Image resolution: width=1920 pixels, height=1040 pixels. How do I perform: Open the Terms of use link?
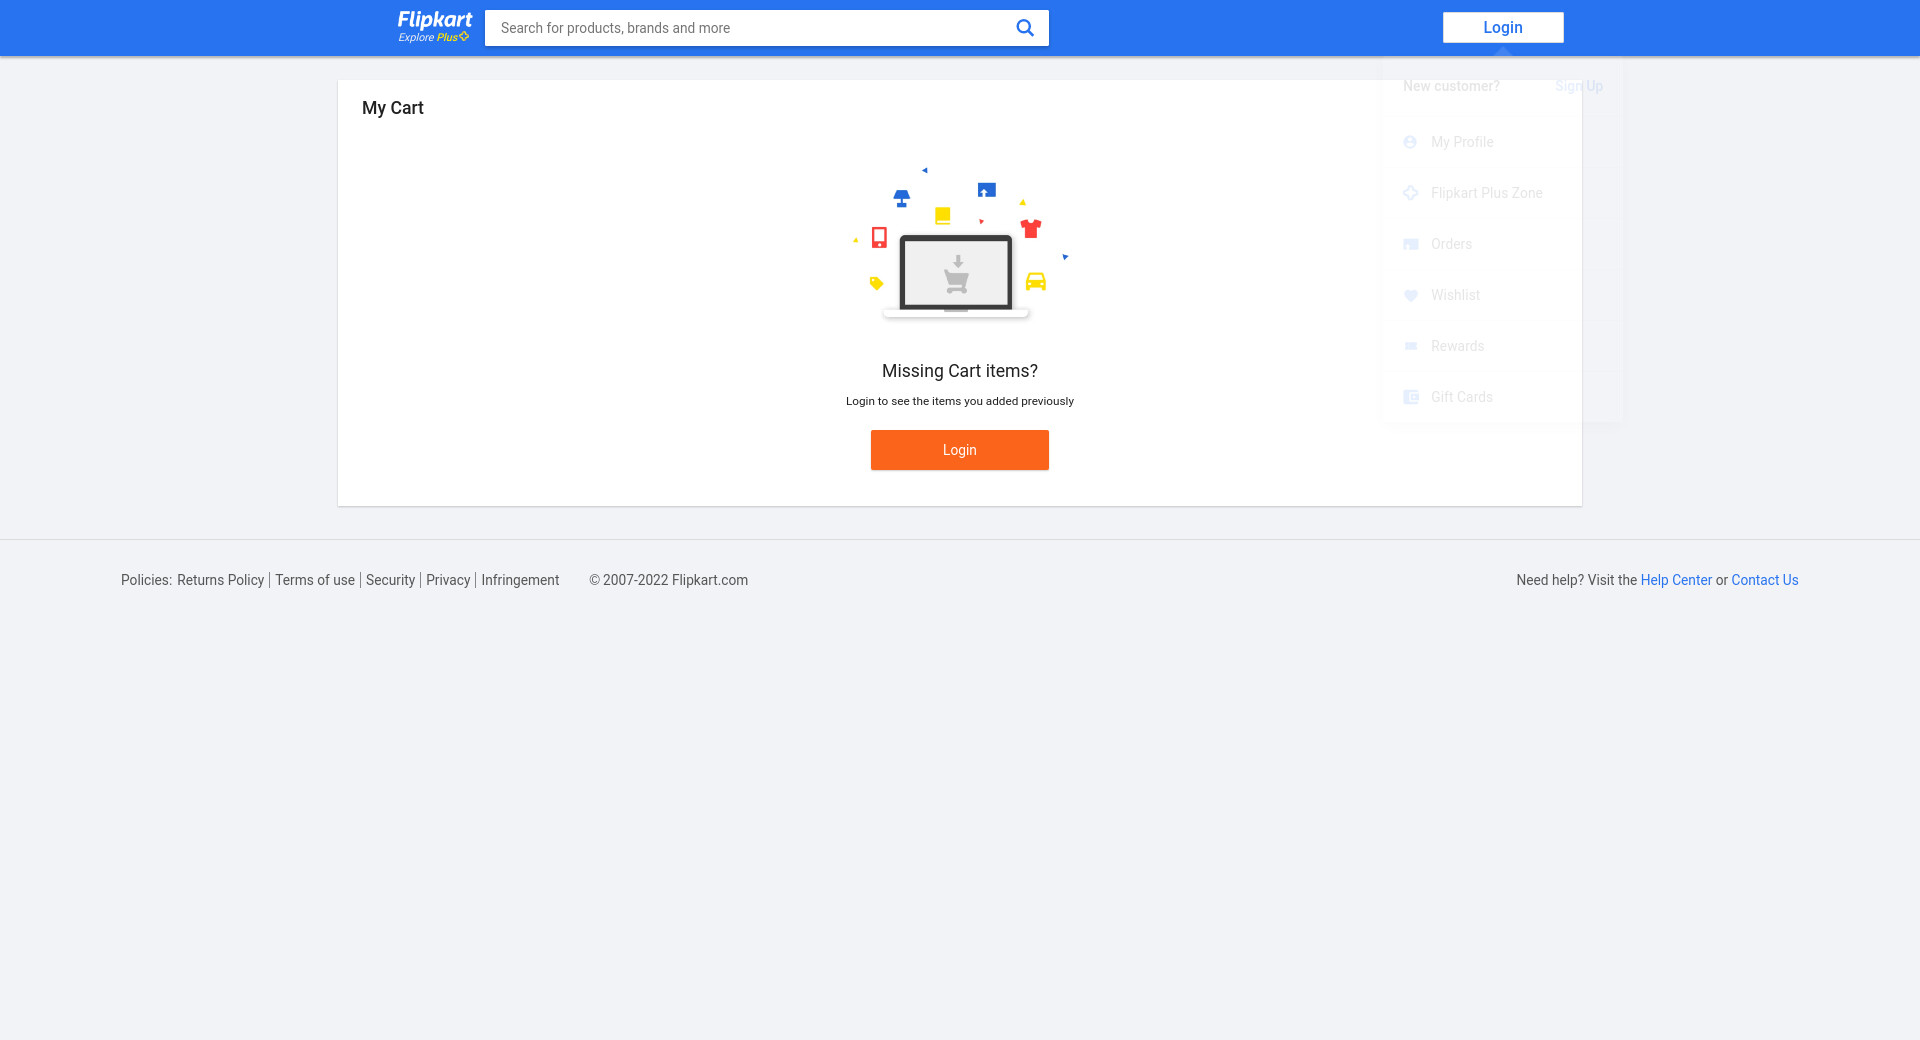point(315,580)
